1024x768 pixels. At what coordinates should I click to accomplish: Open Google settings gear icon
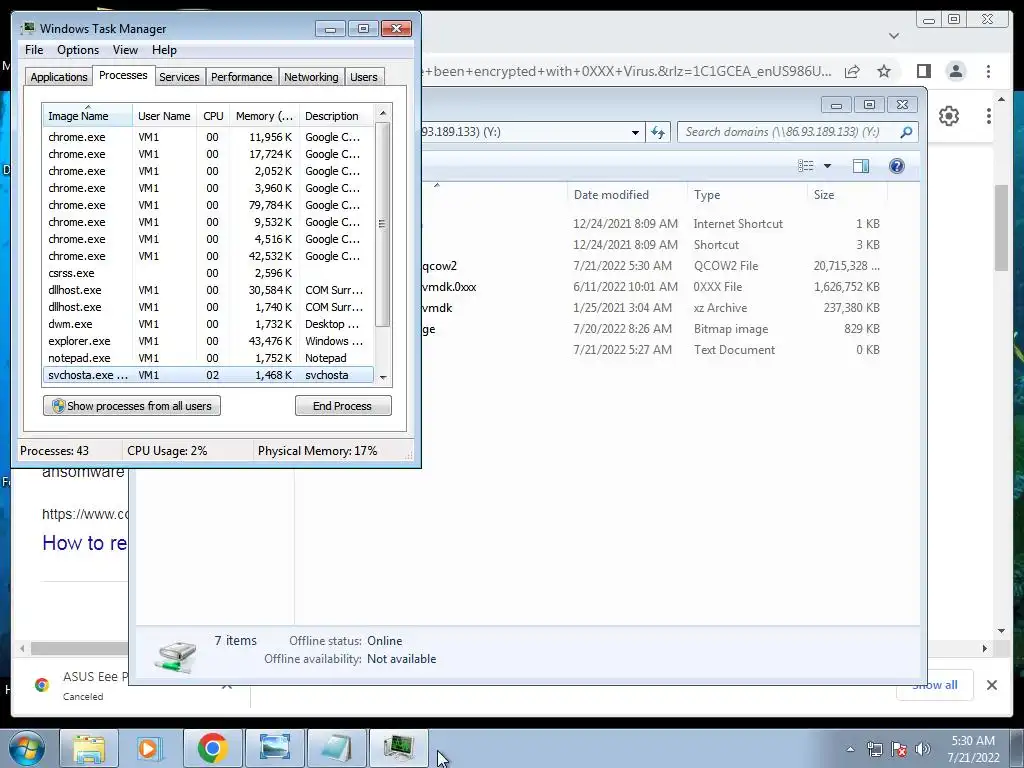[x=949, y=116]
